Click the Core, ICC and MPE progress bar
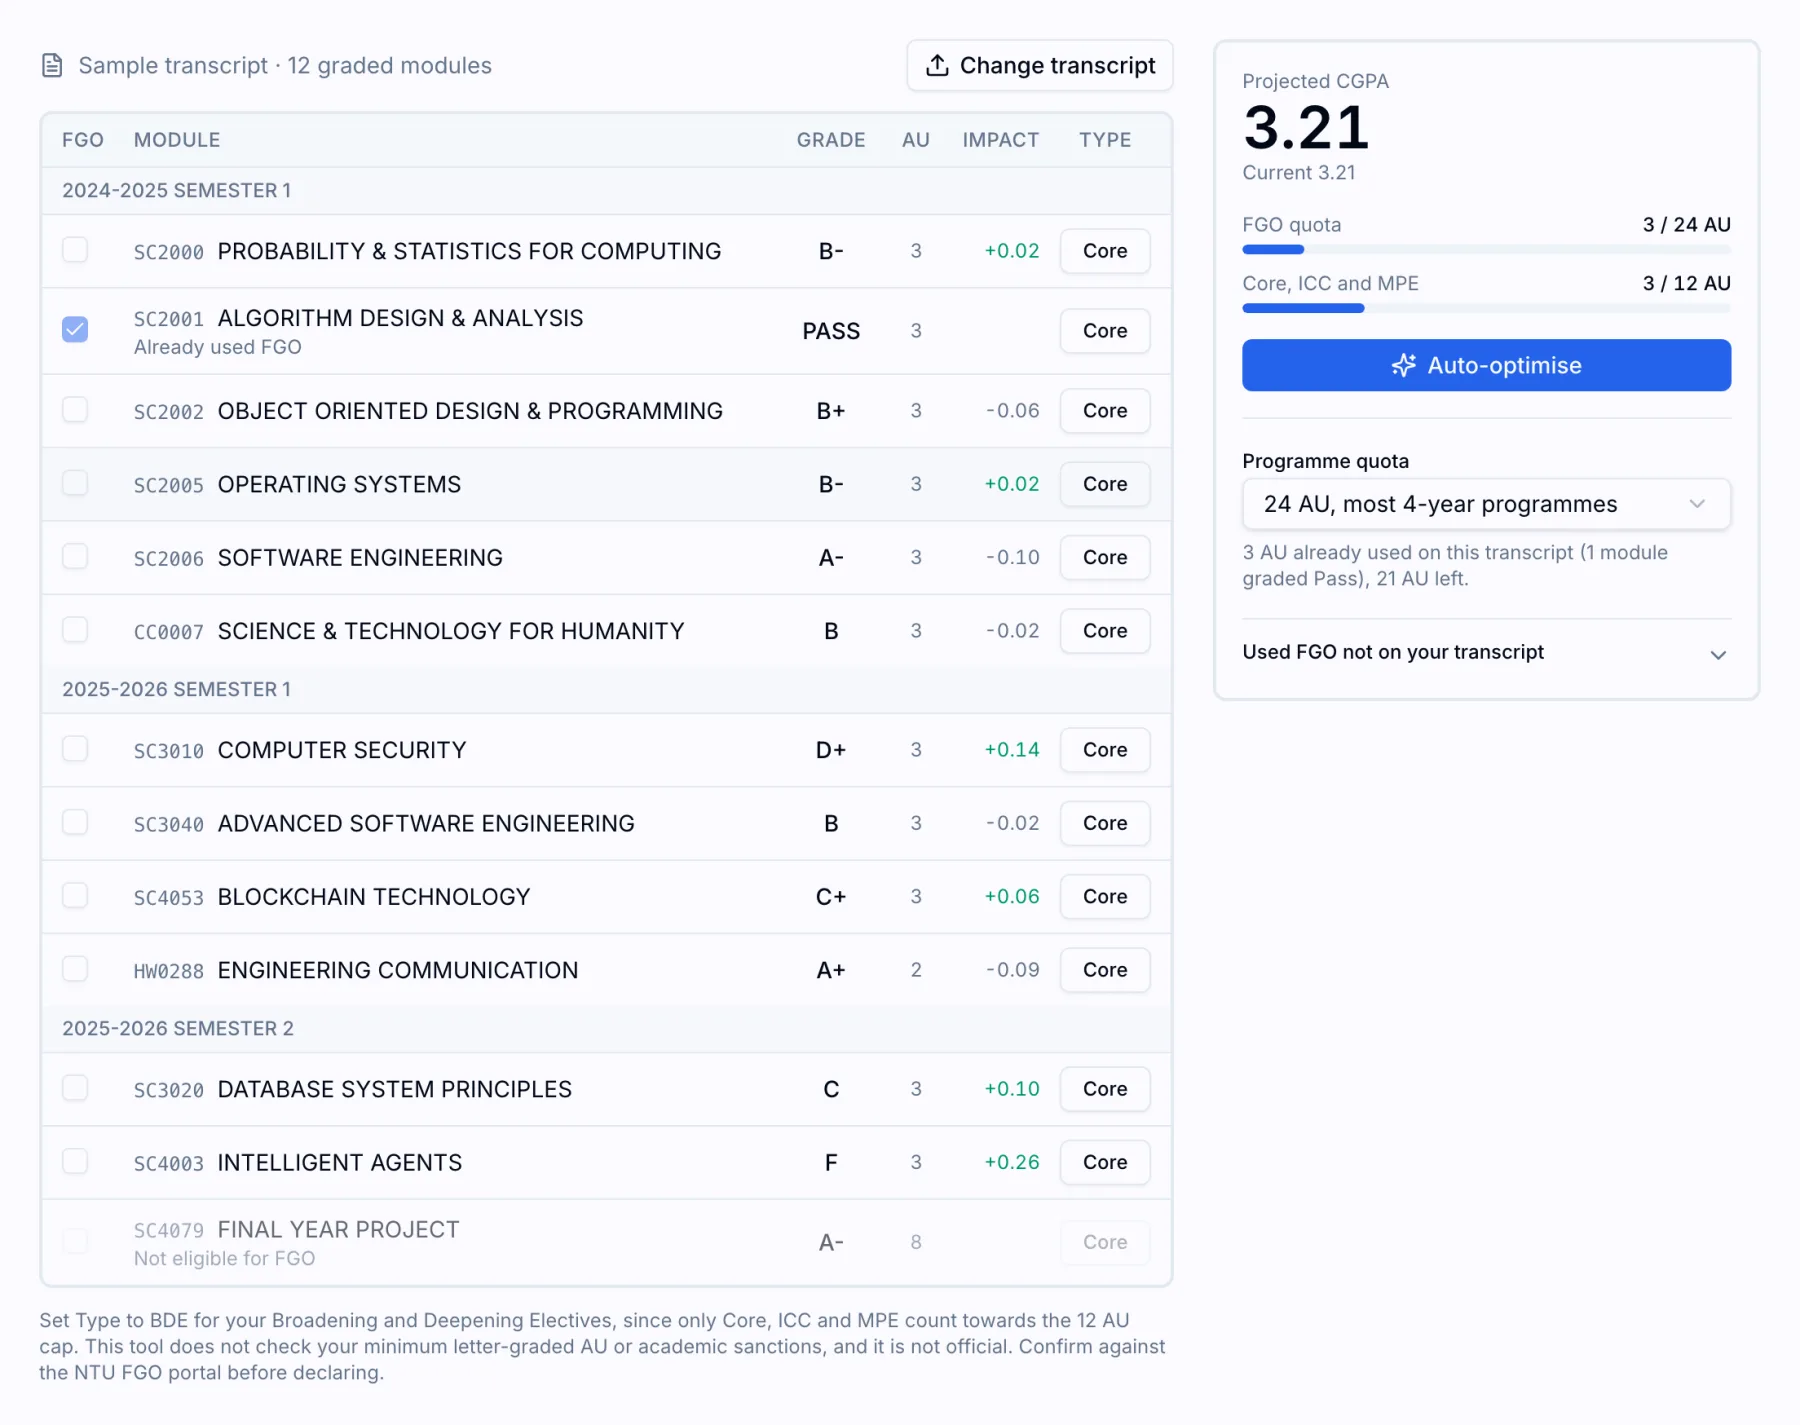The image size is (1800, 1425). click(x=1486, y=308)
